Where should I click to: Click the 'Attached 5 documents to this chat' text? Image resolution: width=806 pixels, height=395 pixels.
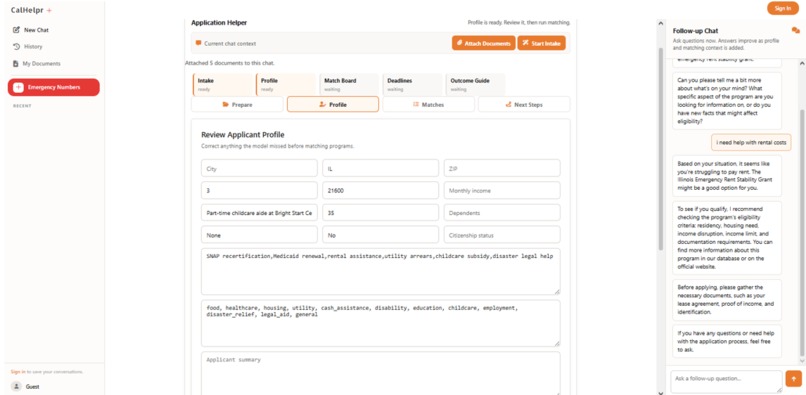[230, 64]
